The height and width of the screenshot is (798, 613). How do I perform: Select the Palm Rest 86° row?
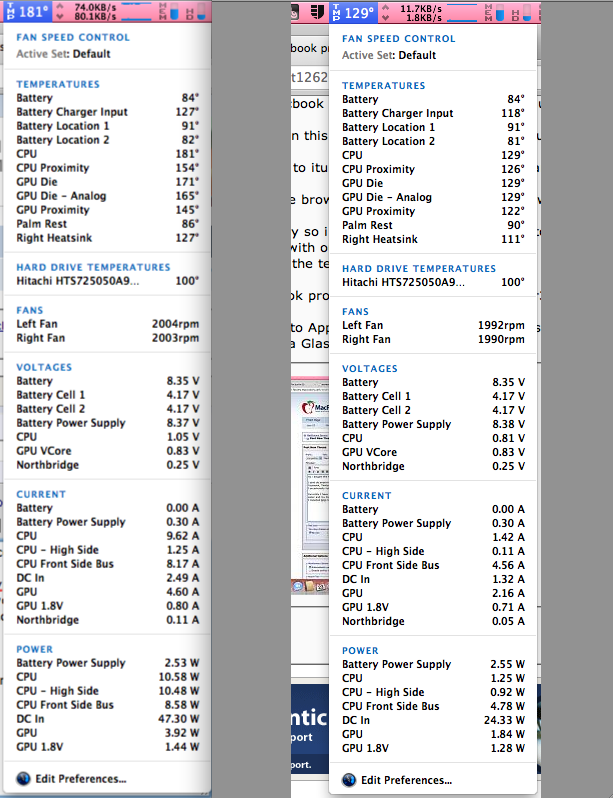coord(107,224)
